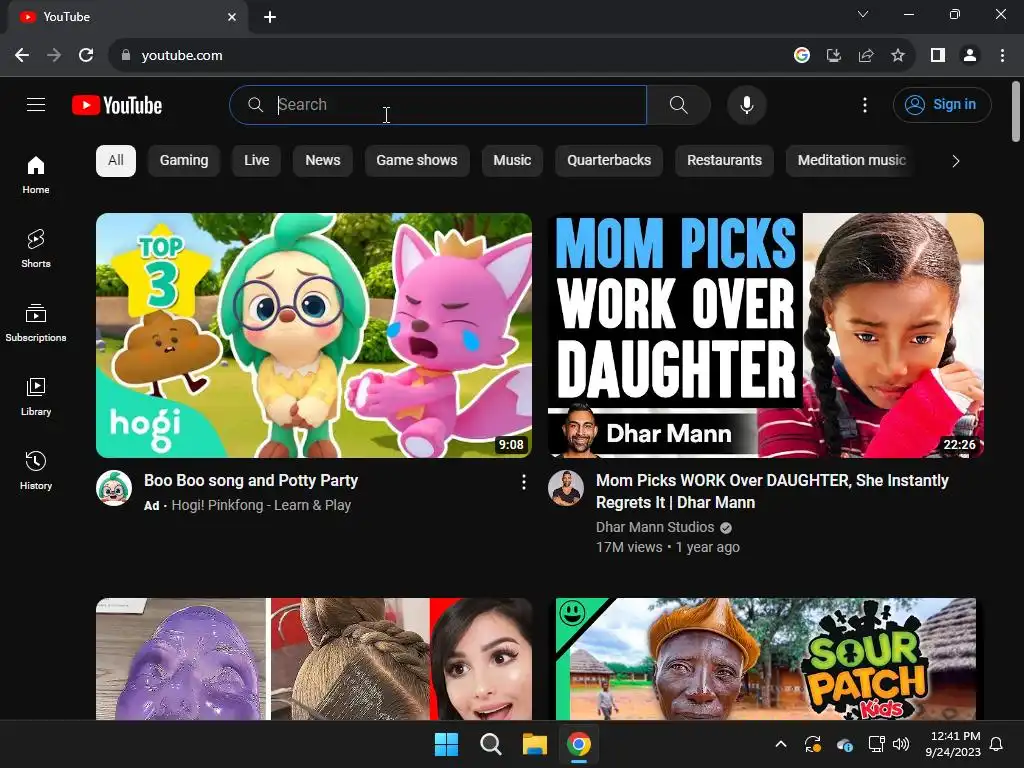Screen dimensions: 1024x768
Task: Toggle the Chrome side panel
Action: (938, 56)
